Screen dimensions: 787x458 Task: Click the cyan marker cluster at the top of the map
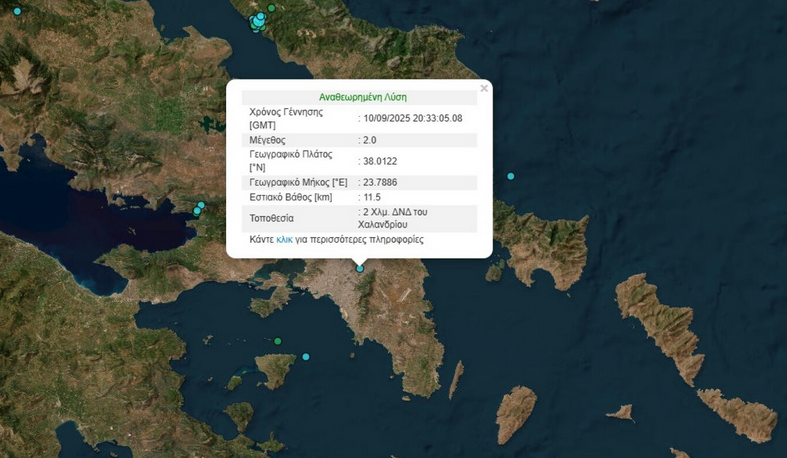tap(259, 19)
